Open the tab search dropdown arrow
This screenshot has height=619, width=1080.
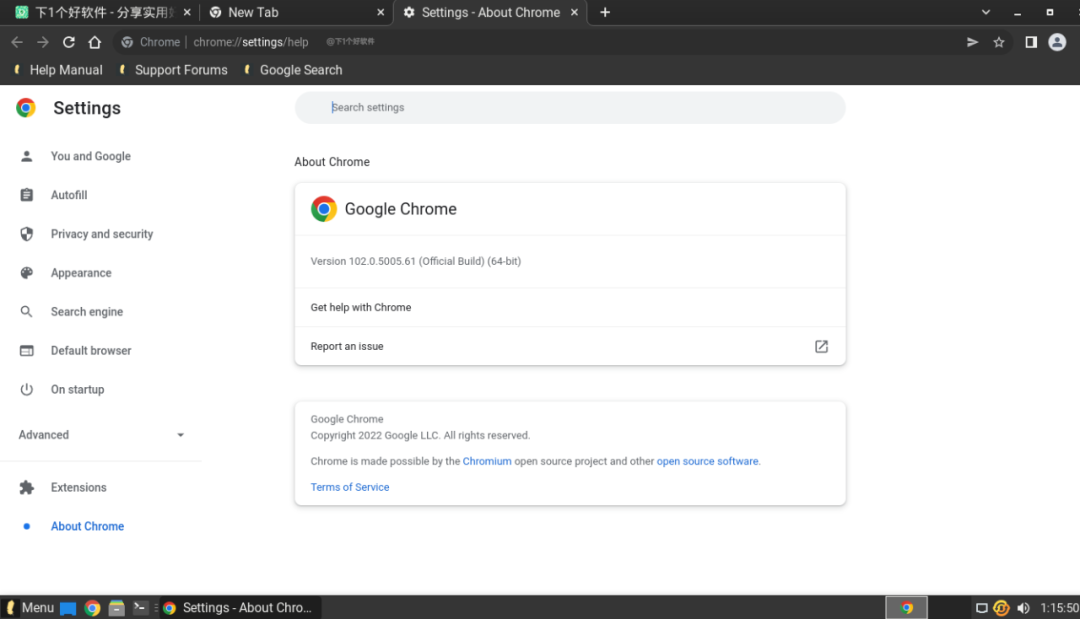click(x=986, y=12)
